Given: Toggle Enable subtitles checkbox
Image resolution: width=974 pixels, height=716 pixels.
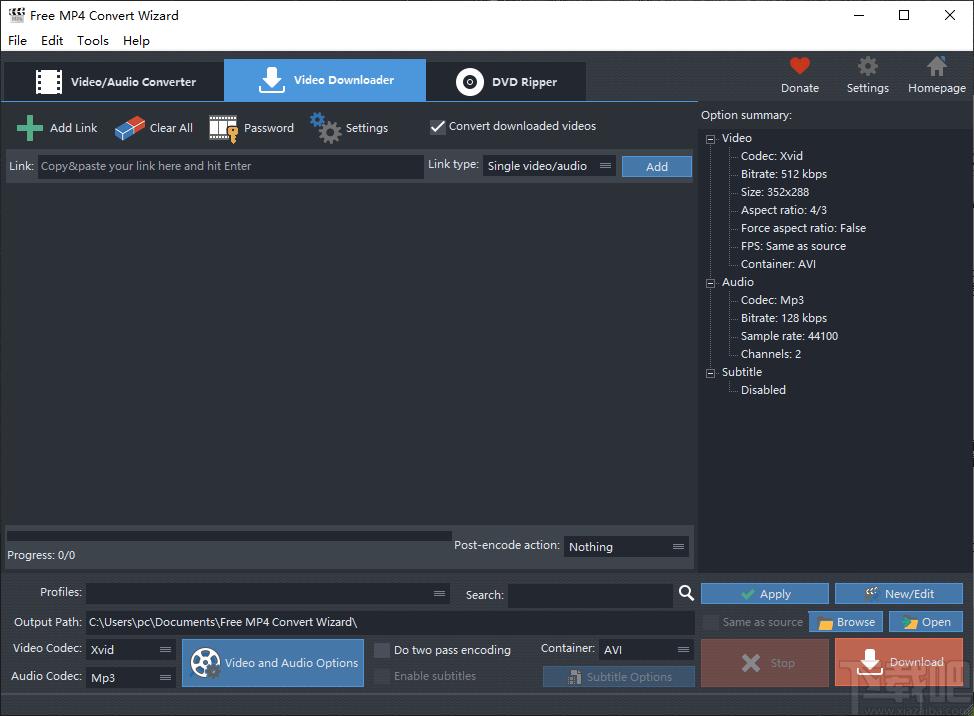Looking at the screenshot, I should point(382,676).
